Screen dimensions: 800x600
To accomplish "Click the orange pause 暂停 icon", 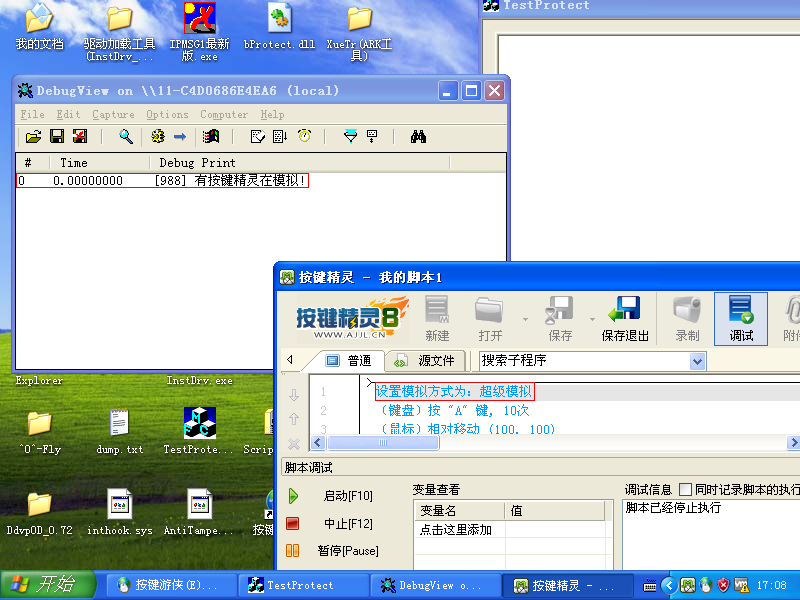I will [x=293, y=551].
